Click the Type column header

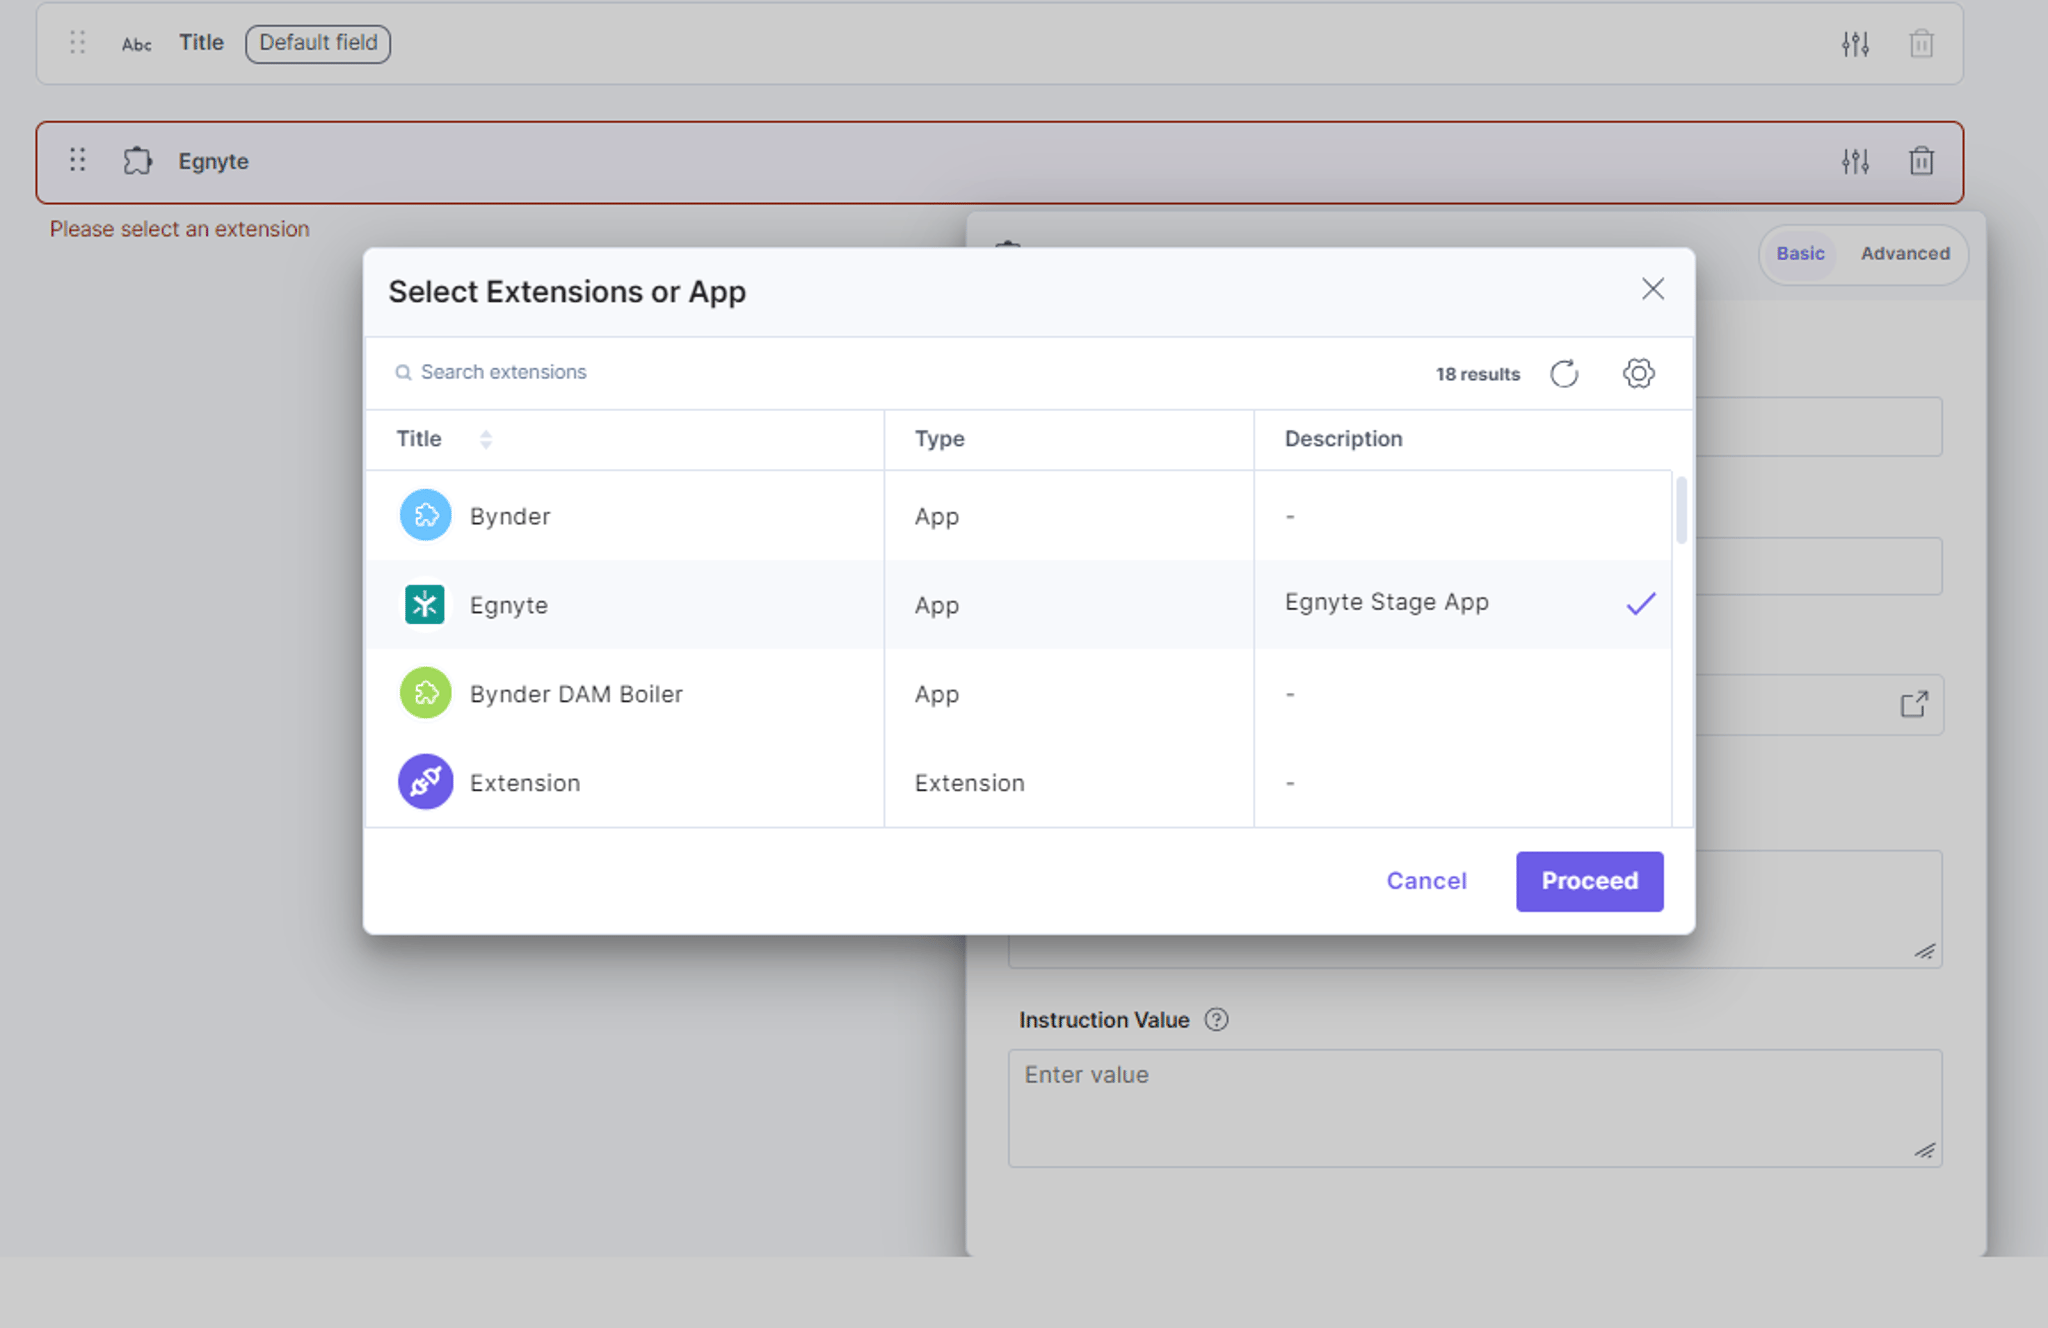[939, 439]
